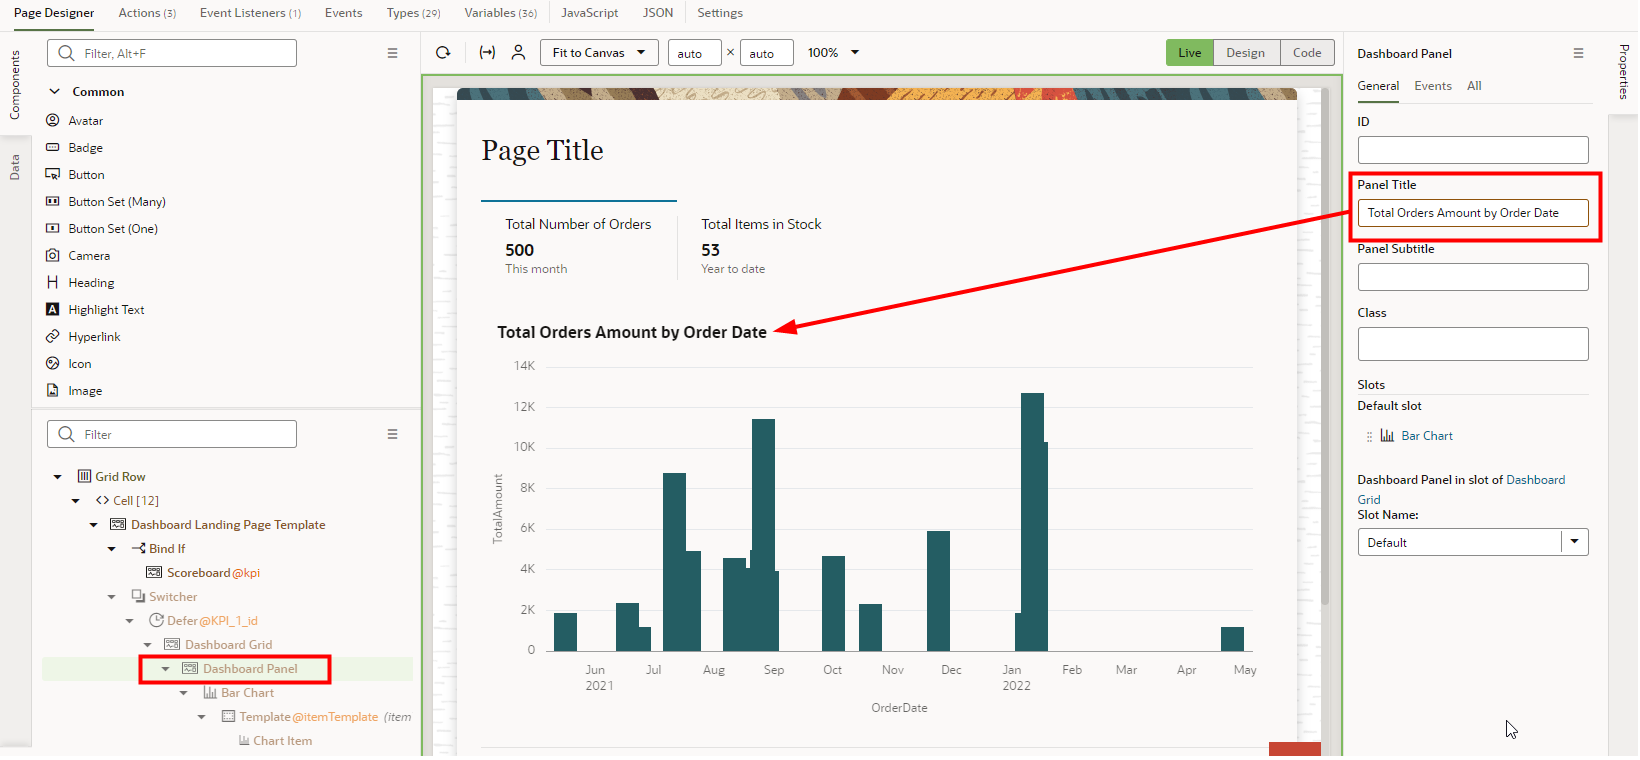This screenshot has height=760, width=1640.
Task: Open the Actions (3) tab
Action: [147, 13]
